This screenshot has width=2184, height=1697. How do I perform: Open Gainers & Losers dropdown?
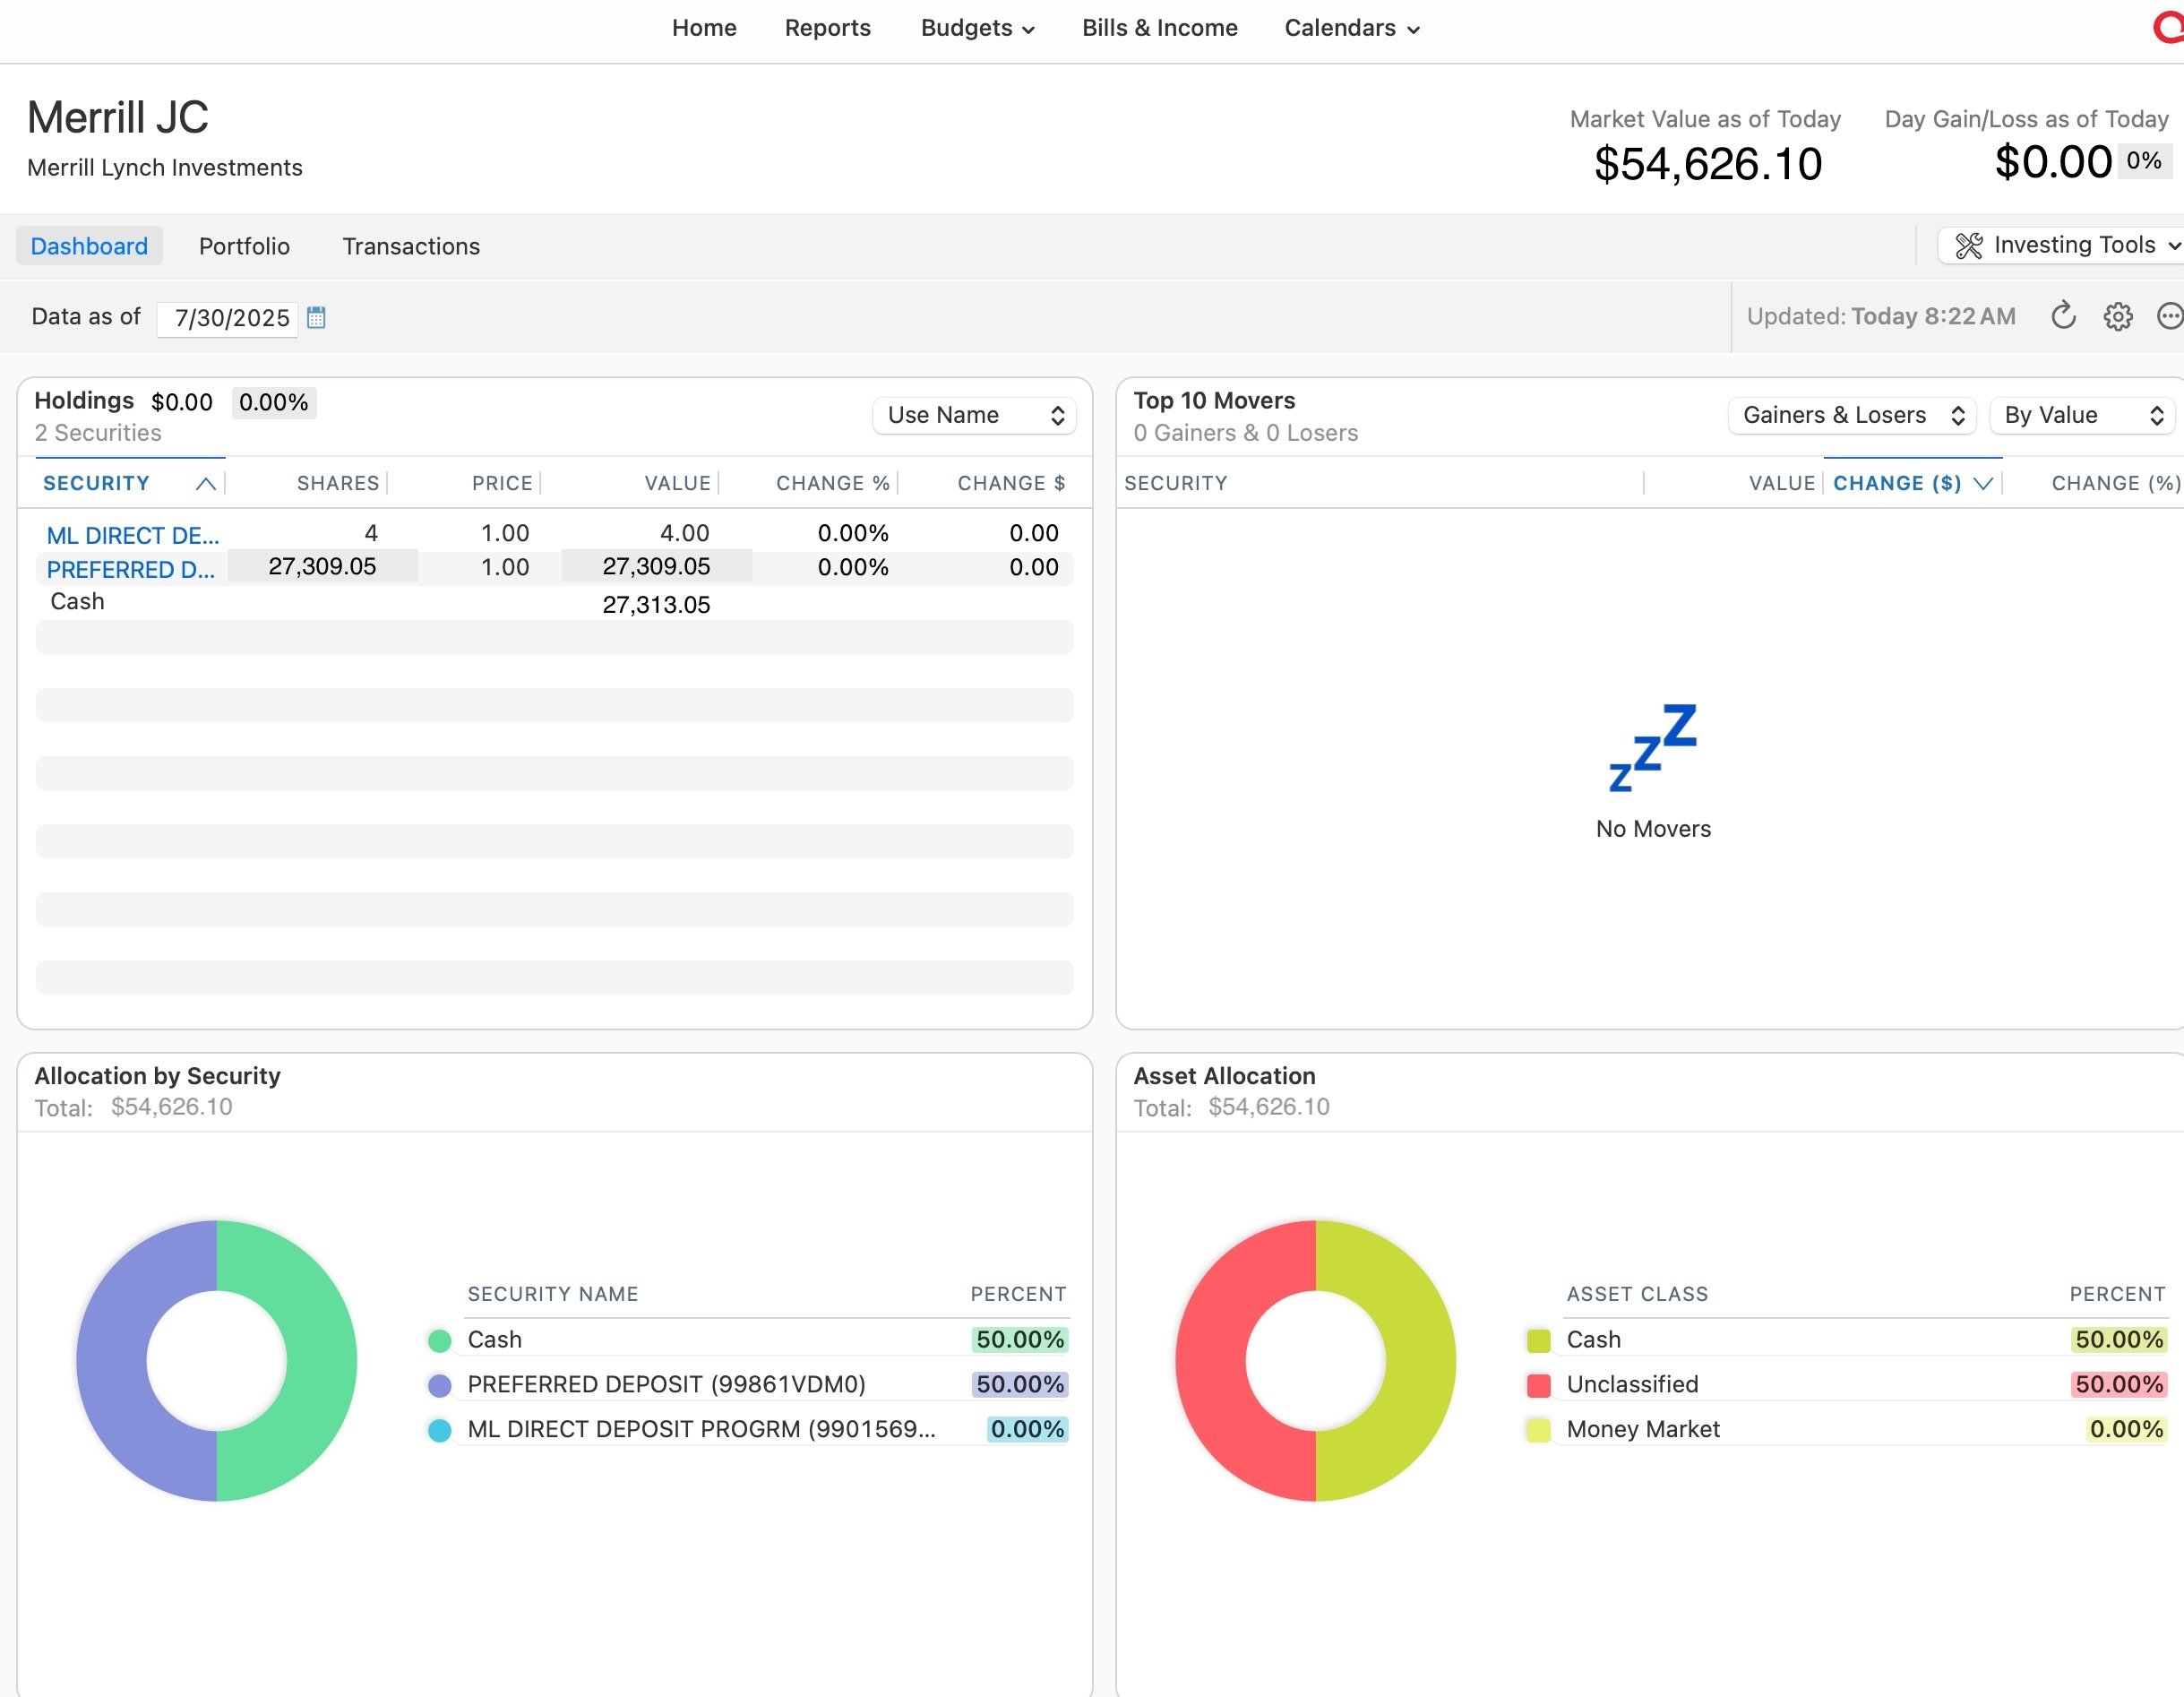pos(1851,416)
